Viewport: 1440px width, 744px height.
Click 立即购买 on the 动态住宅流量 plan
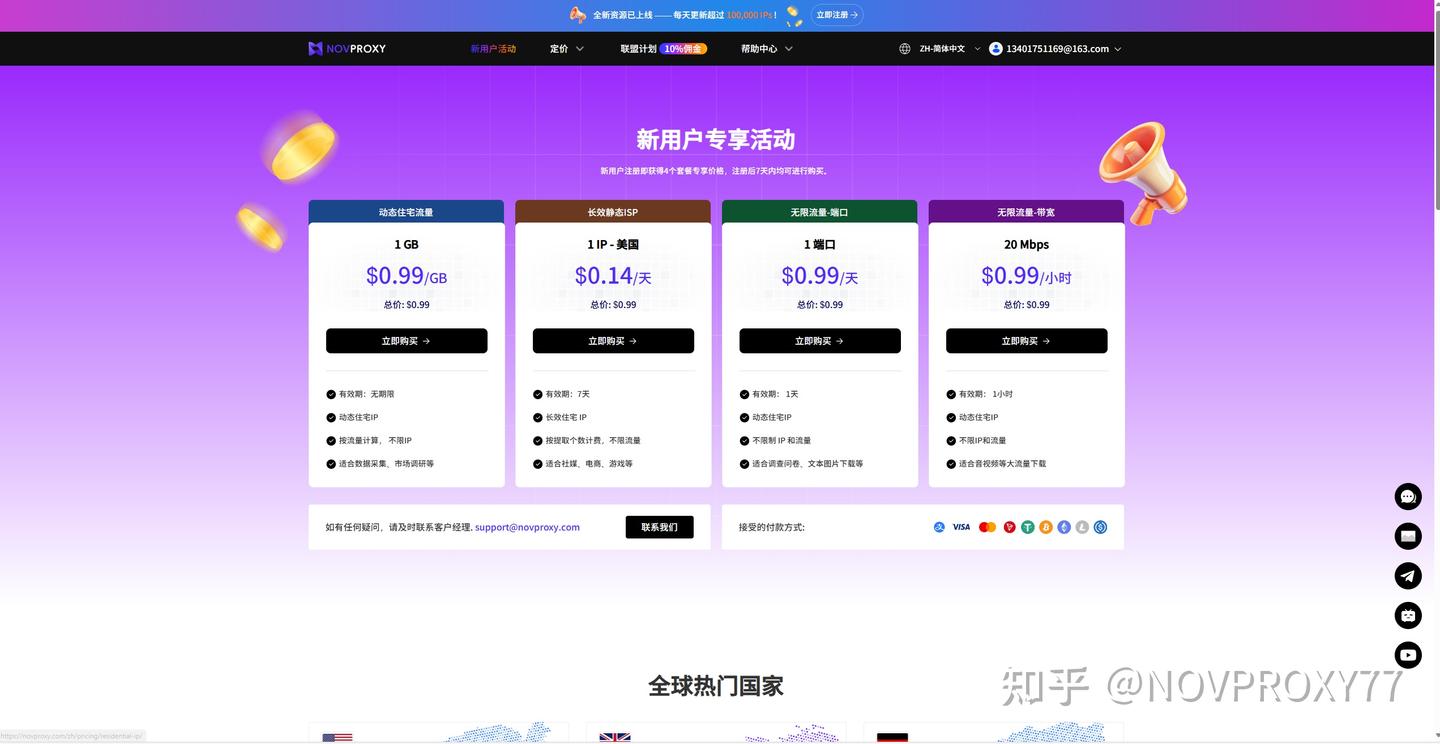(x=406, y=340)
